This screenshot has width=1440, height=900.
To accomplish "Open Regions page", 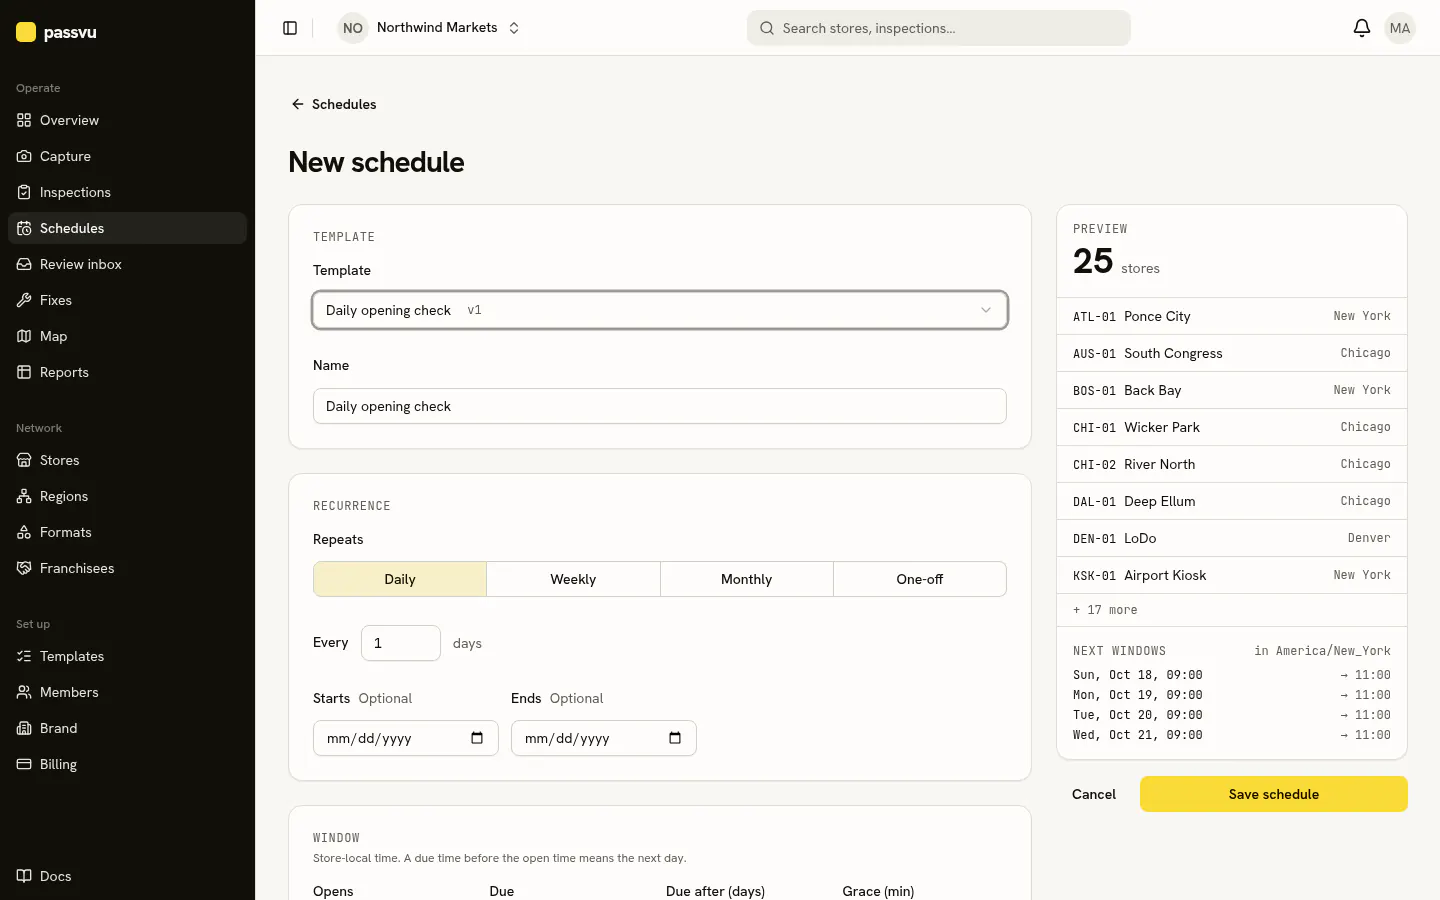I will 127,496.
